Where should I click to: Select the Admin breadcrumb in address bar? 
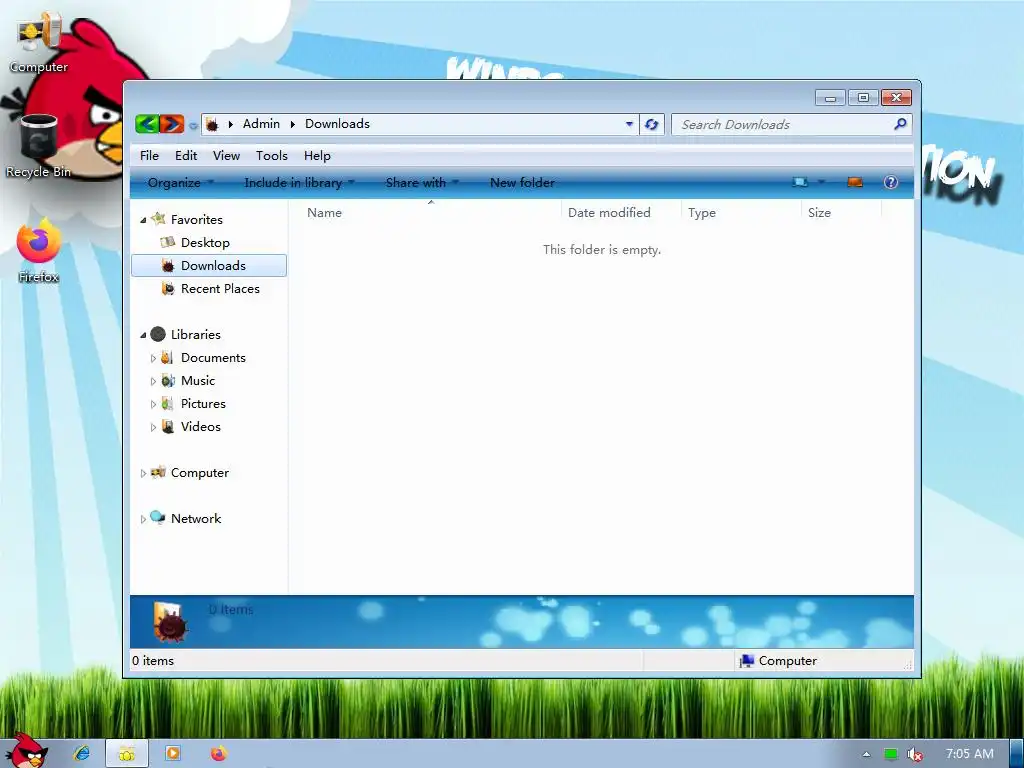(x=261, y=124)
